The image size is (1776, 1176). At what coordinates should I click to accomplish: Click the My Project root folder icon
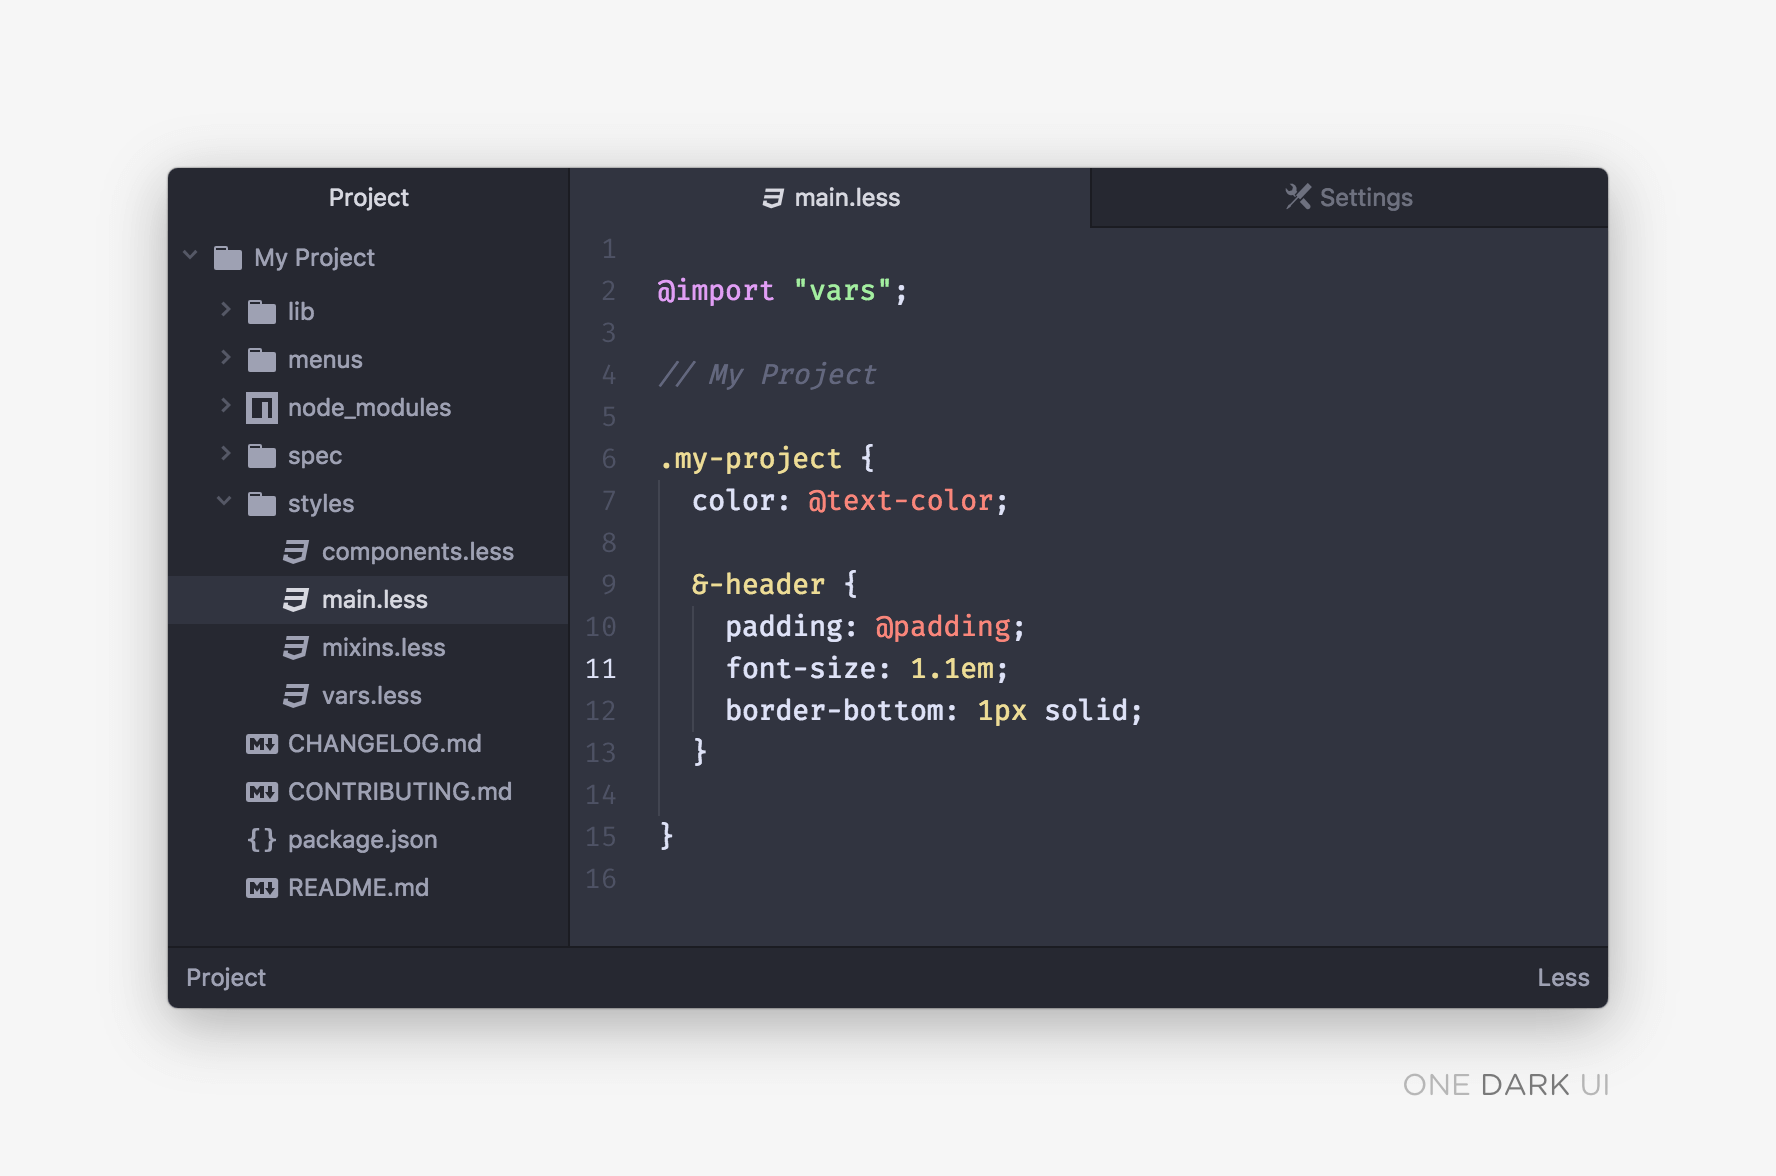pyautogui.click(x=228, y=258)
